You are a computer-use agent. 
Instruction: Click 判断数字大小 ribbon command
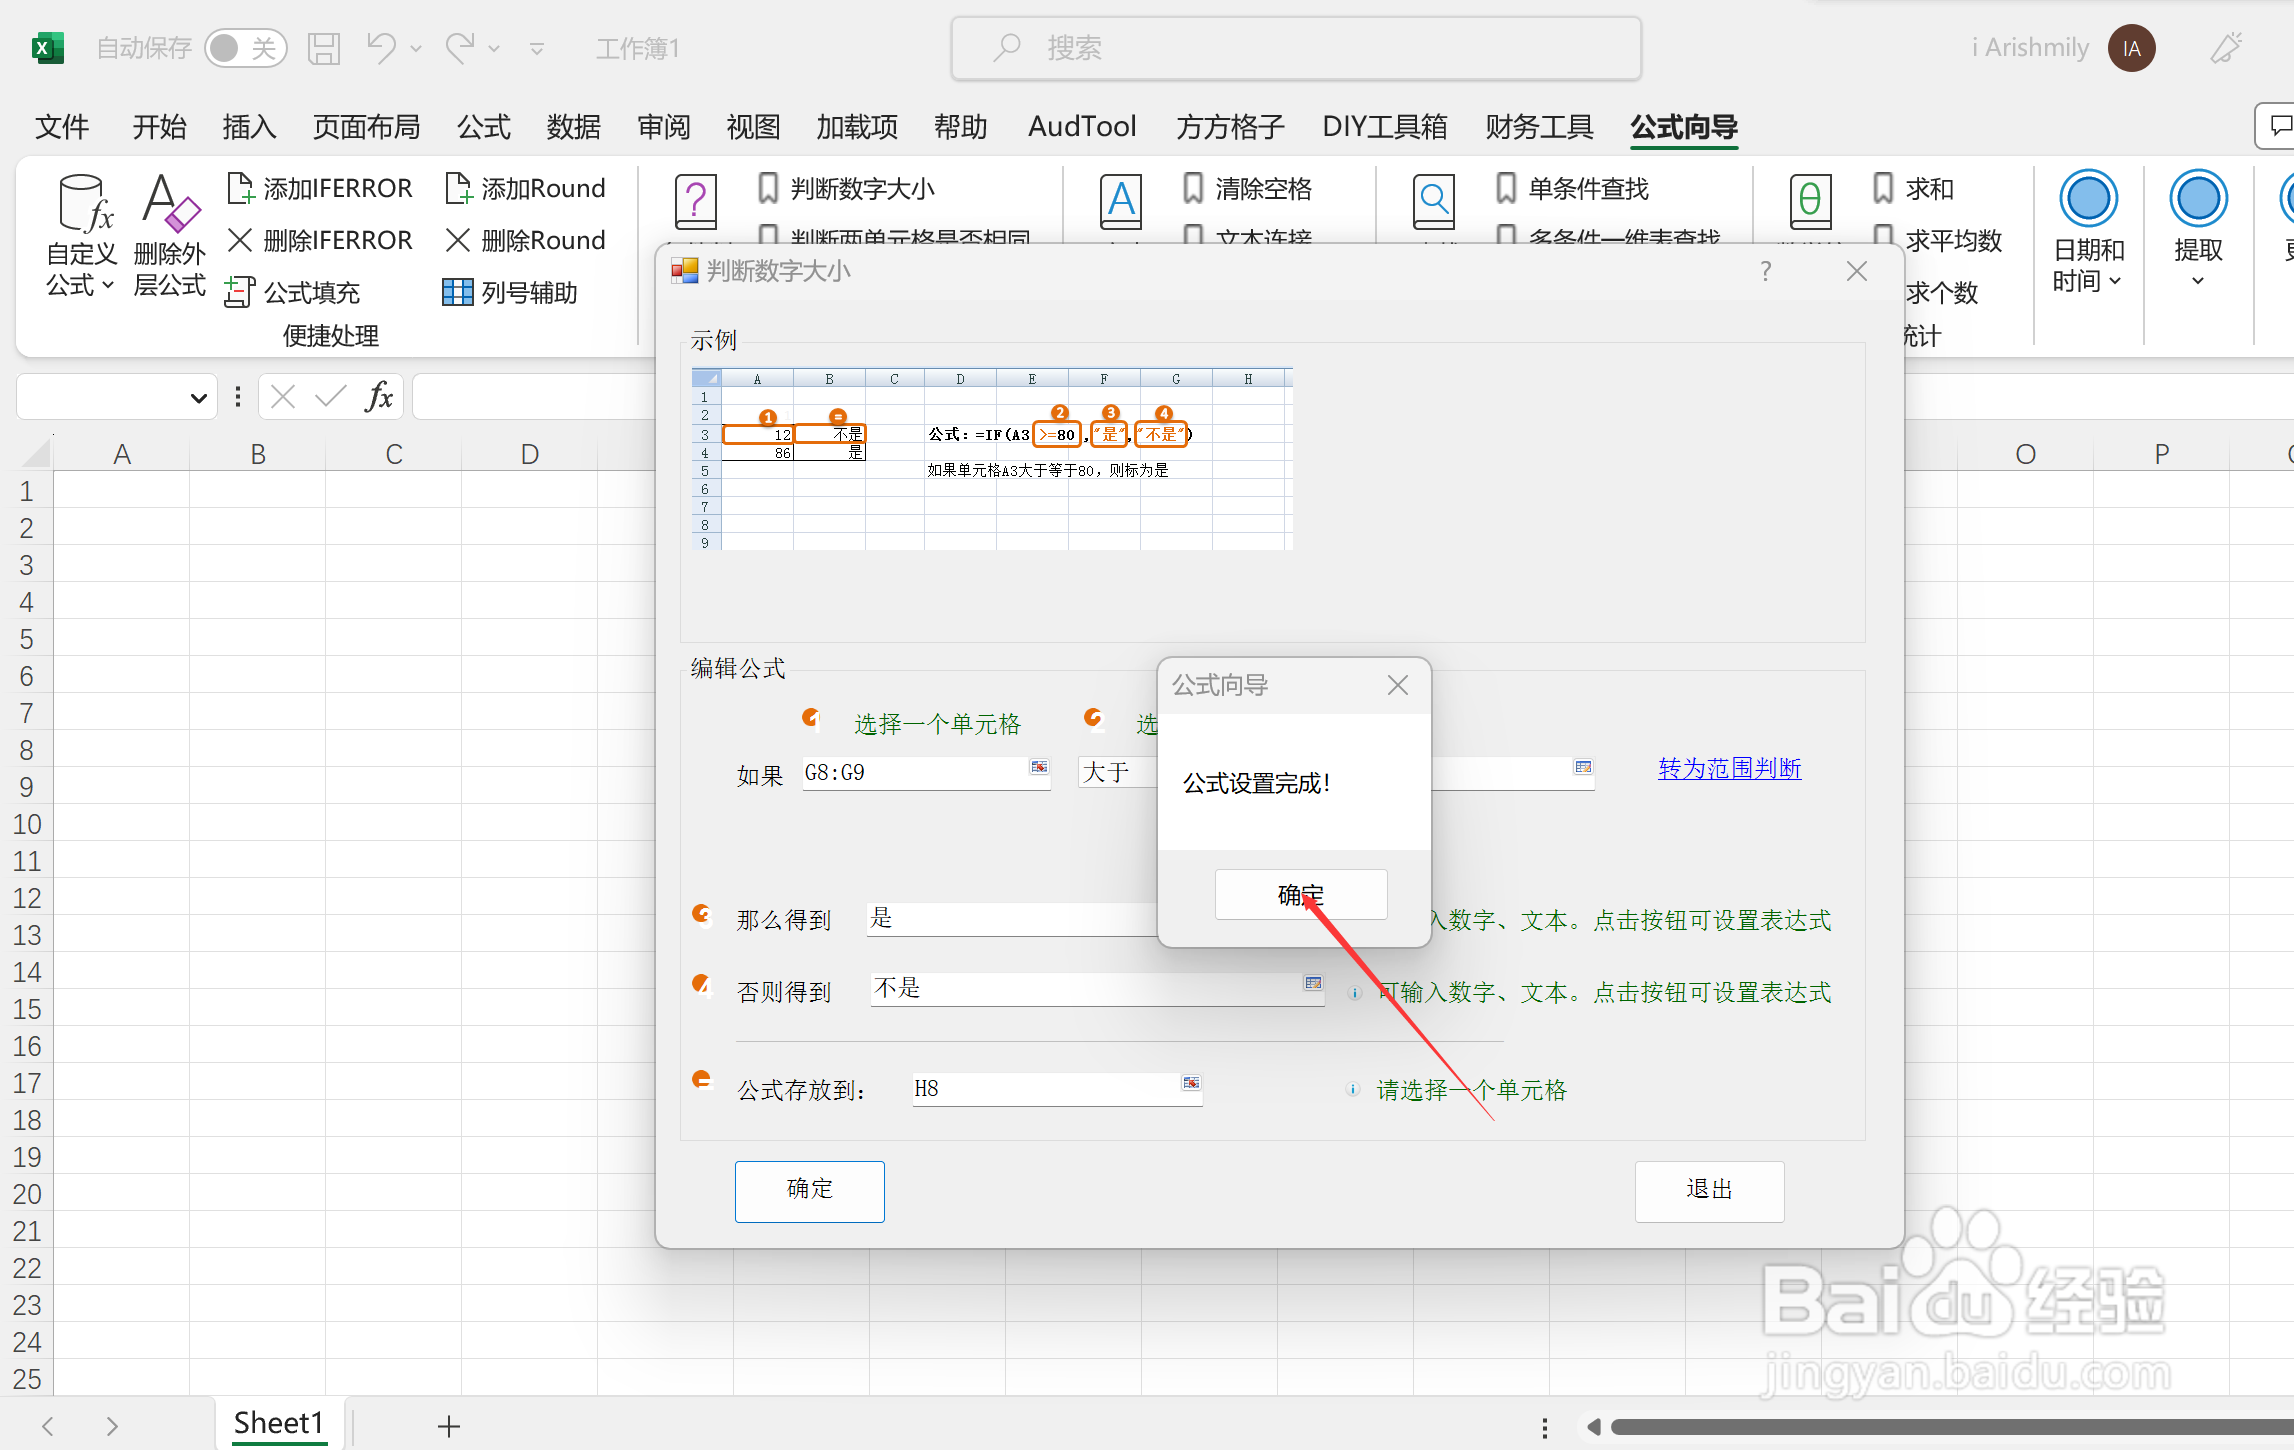[x=846, y=188]
